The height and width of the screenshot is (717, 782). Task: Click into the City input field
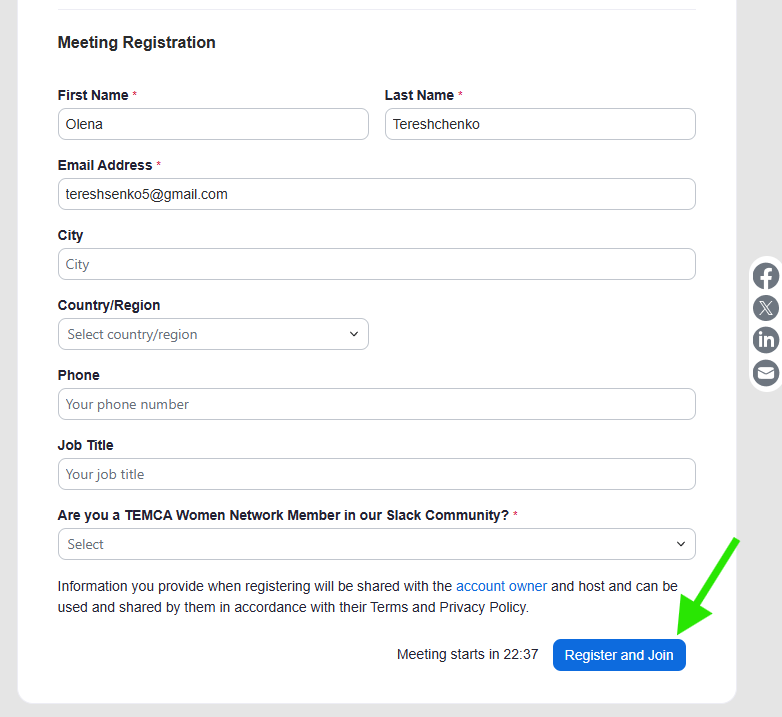tap(377, 264)
